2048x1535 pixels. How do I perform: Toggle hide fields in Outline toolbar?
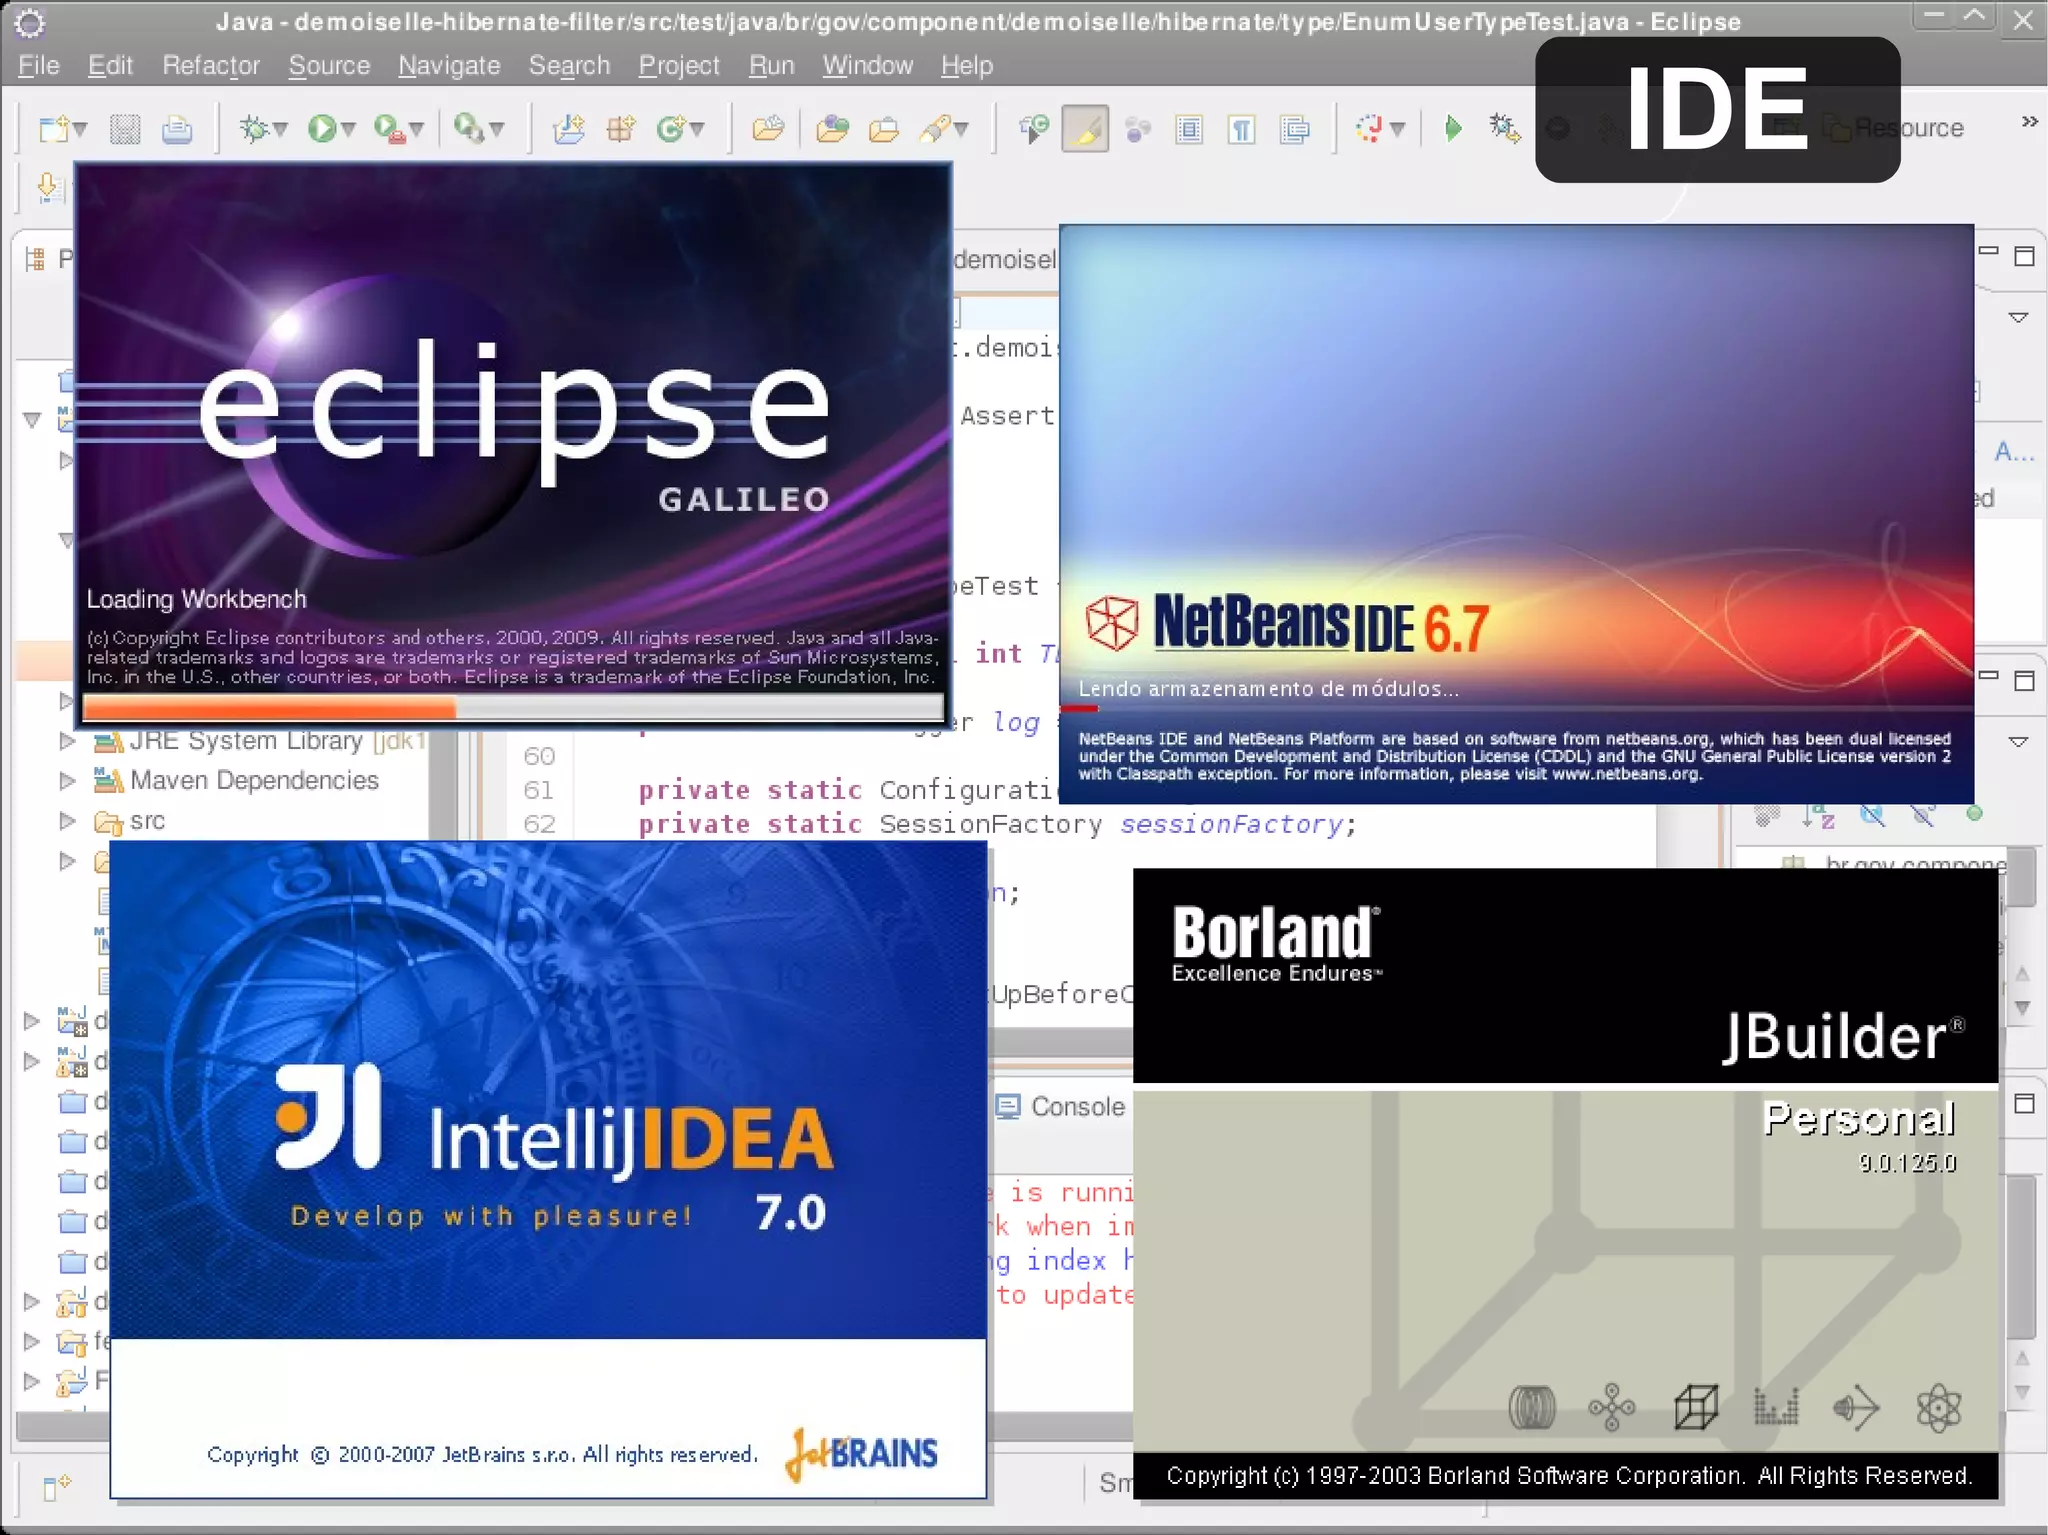pos(1872,816)
